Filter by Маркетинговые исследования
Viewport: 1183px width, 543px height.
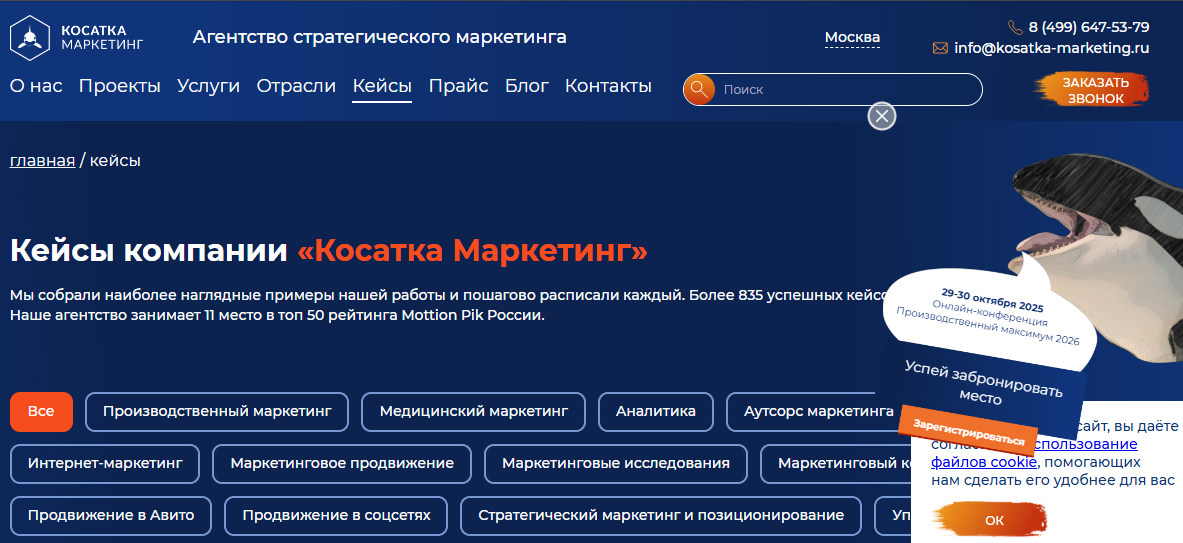coord(616,464)
